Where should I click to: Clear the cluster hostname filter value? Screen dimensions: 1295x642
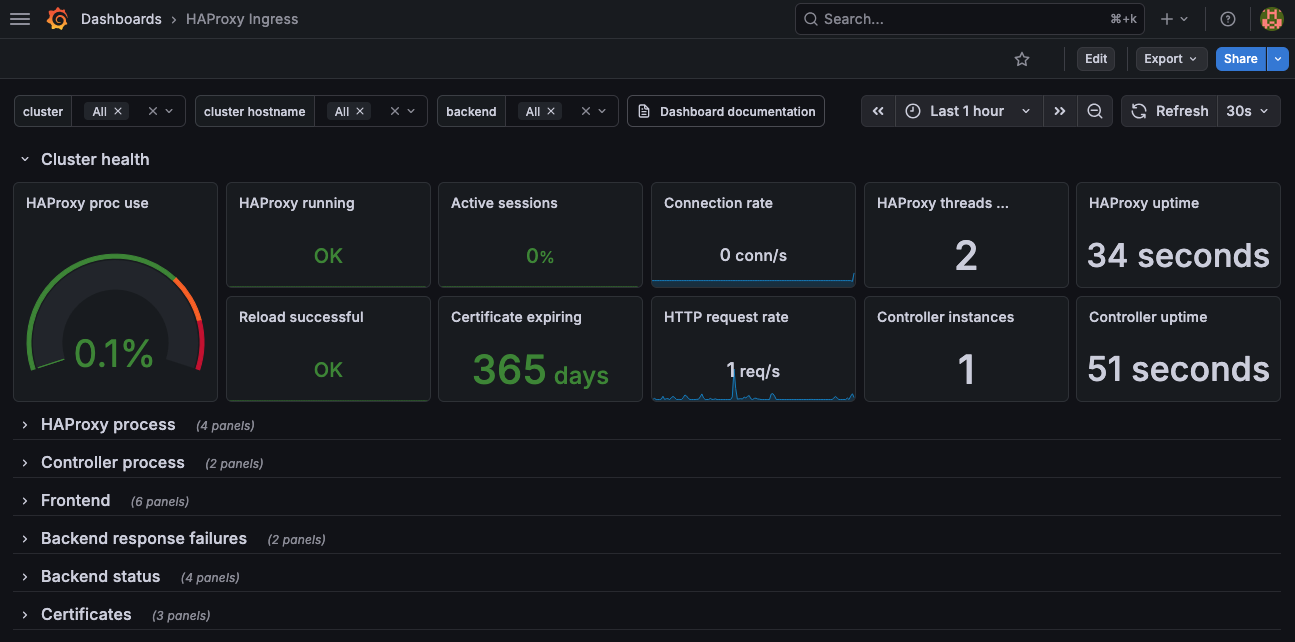(x=395, y=111)
